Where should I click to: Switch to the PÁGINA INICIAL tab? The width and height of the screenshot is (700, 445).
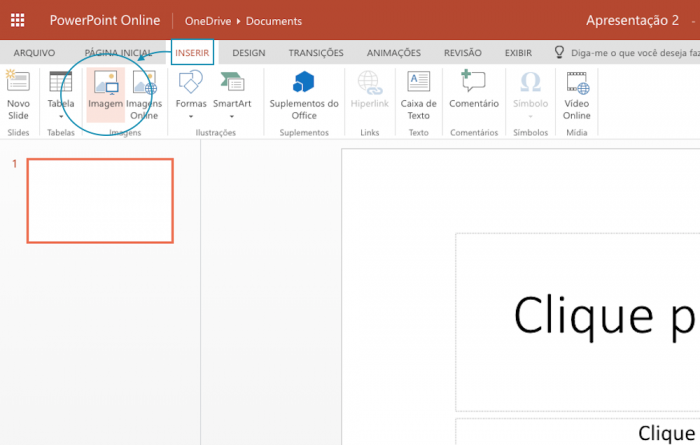[119, 53]
